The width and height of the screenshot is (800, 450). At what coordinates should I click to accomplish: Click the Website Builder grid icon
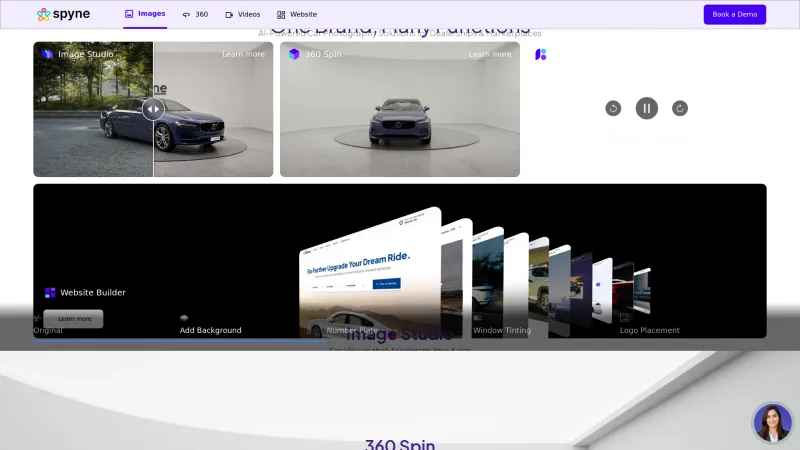tap(50, 292)
